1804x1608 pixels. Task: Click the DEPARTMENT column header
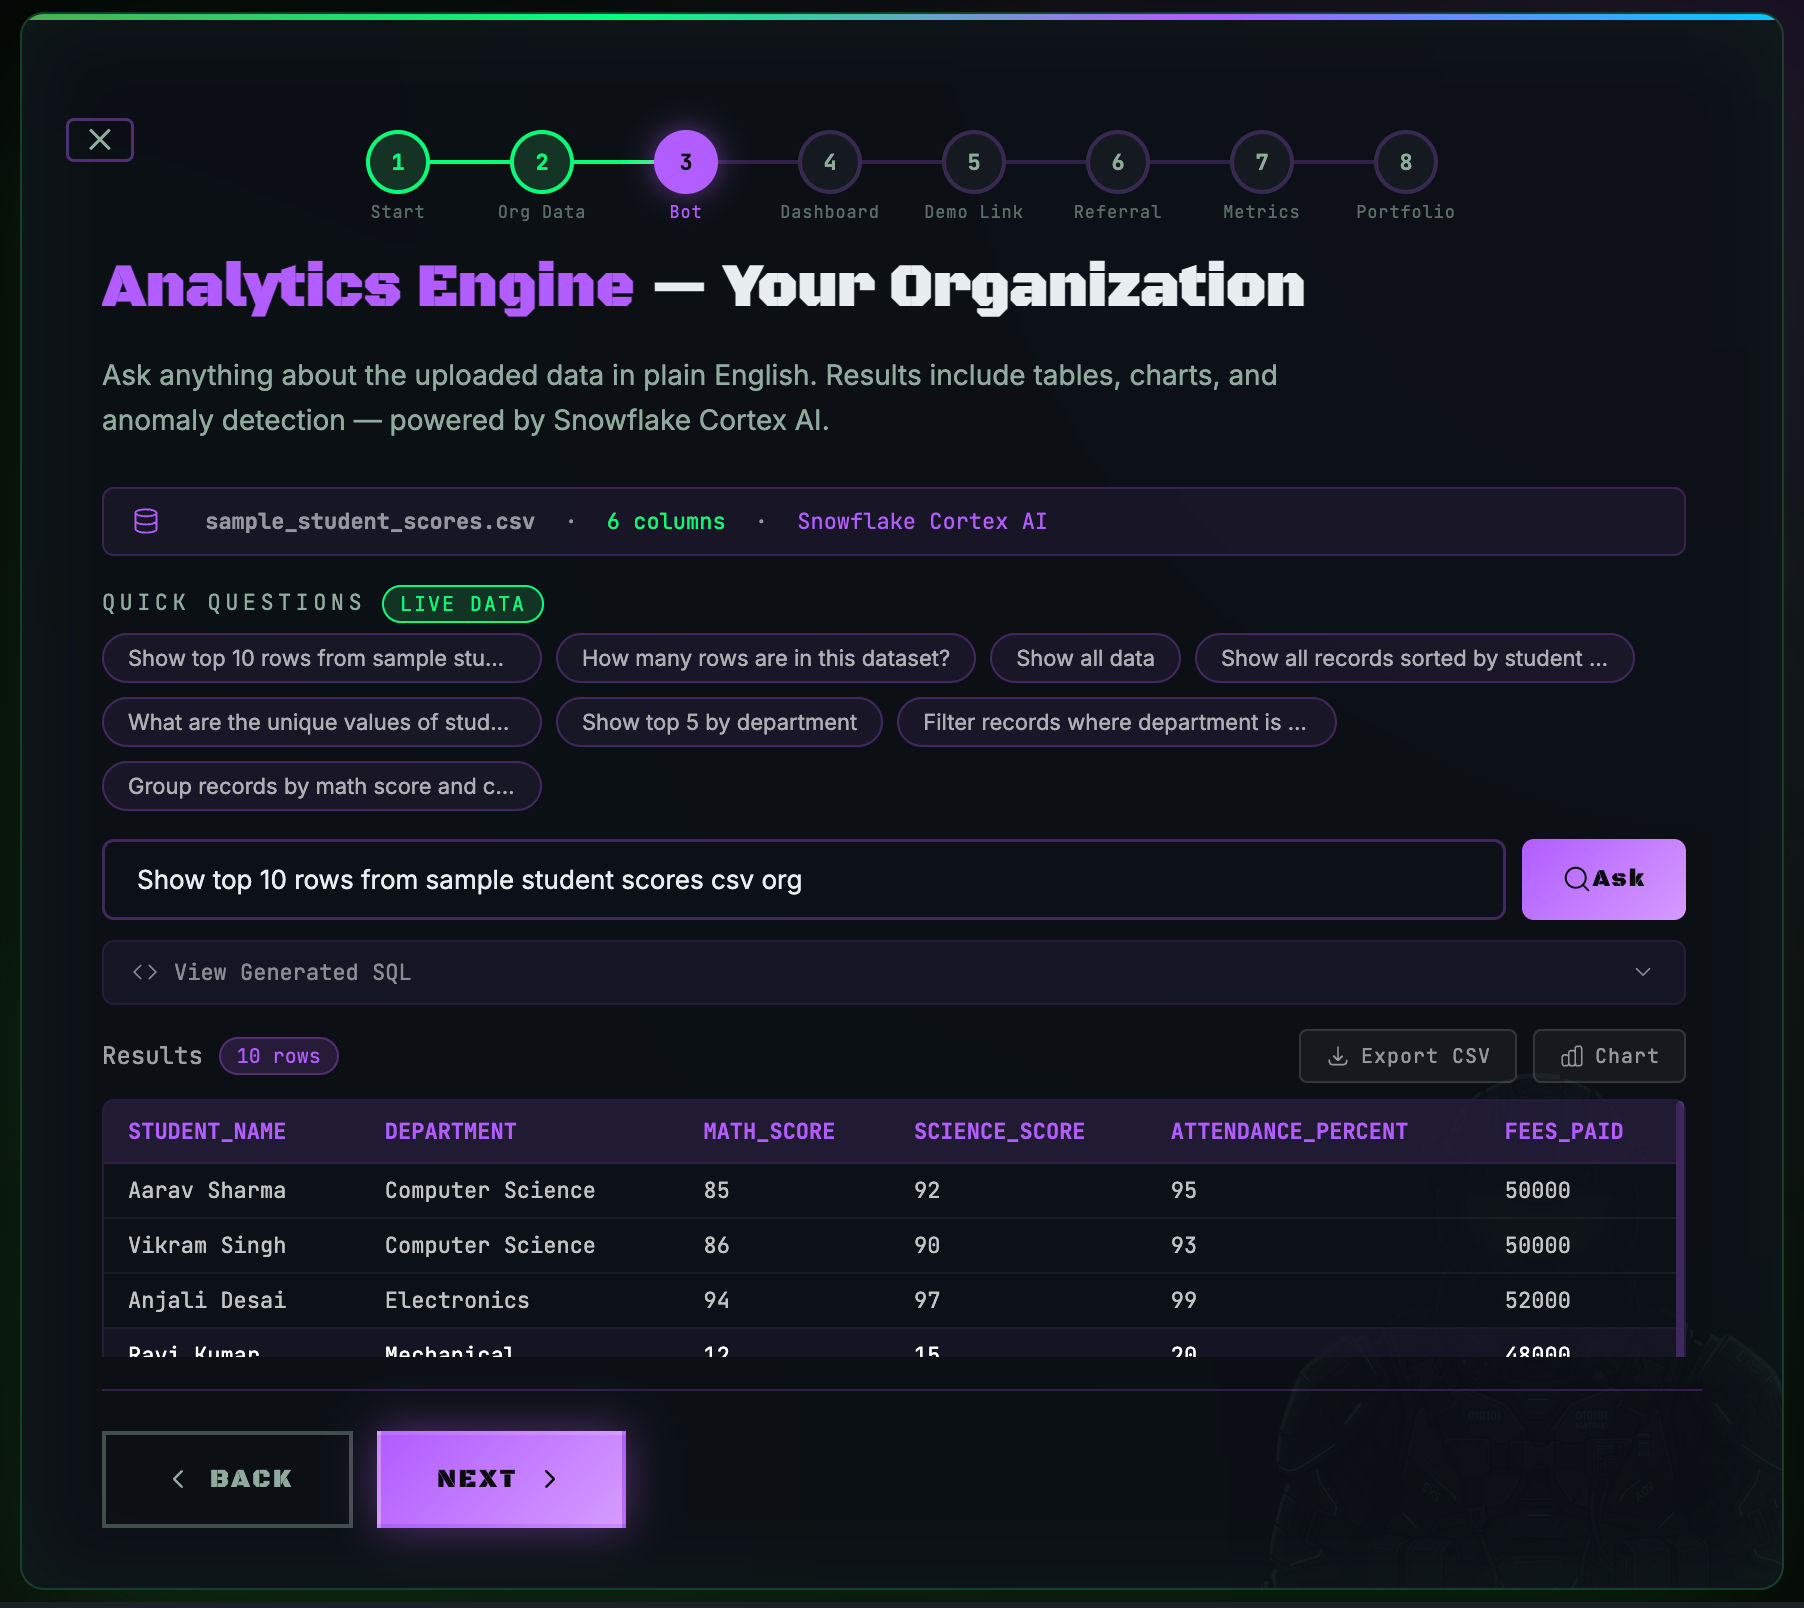[451, 1131]
